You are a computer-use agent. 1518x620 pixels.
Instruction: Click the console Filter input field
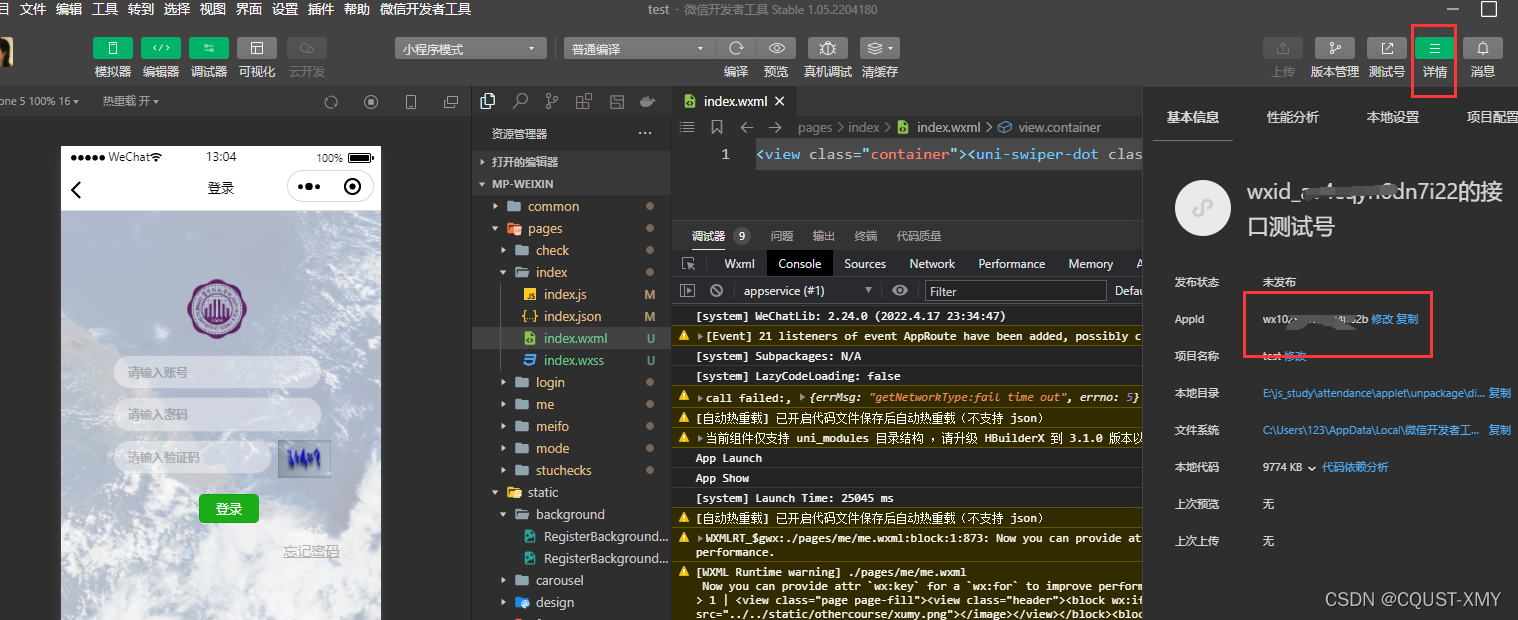(x=1015, y=291)
